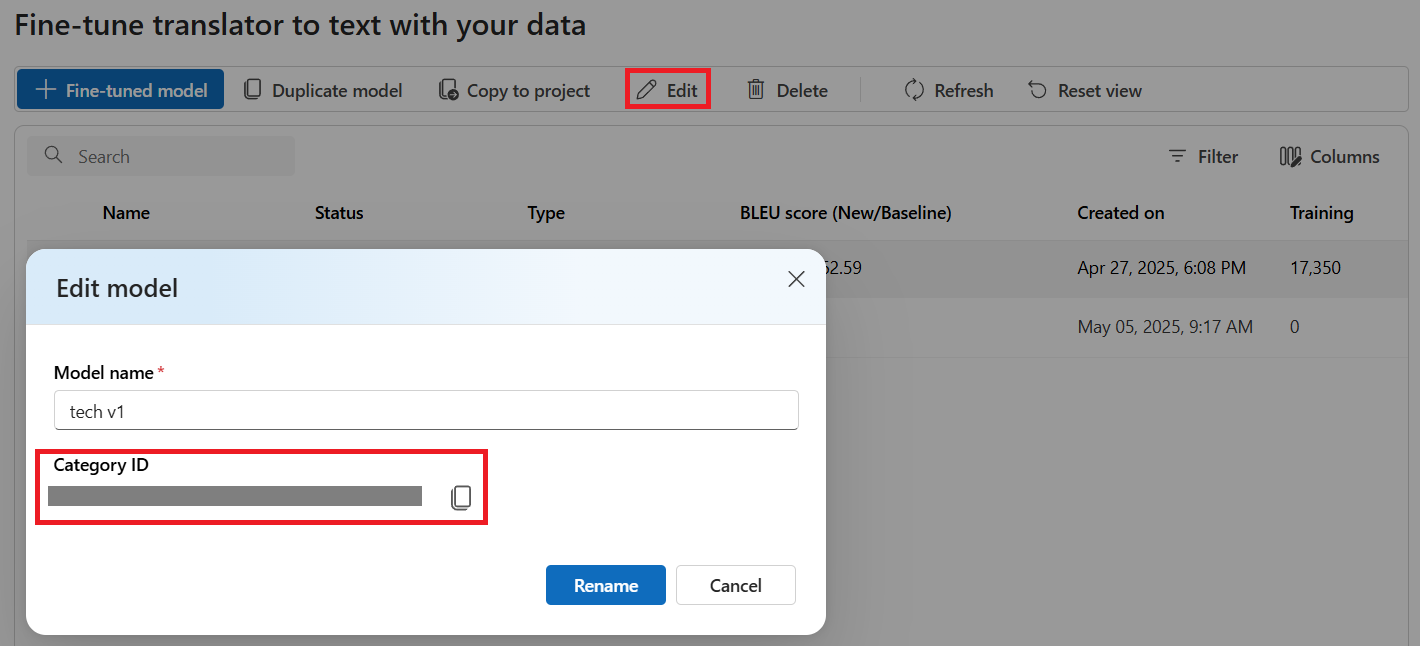The height and width of the screenshot is (646, 1420).
Task: Expand the Fine-tuned model menu
Action: click(120, 89)
